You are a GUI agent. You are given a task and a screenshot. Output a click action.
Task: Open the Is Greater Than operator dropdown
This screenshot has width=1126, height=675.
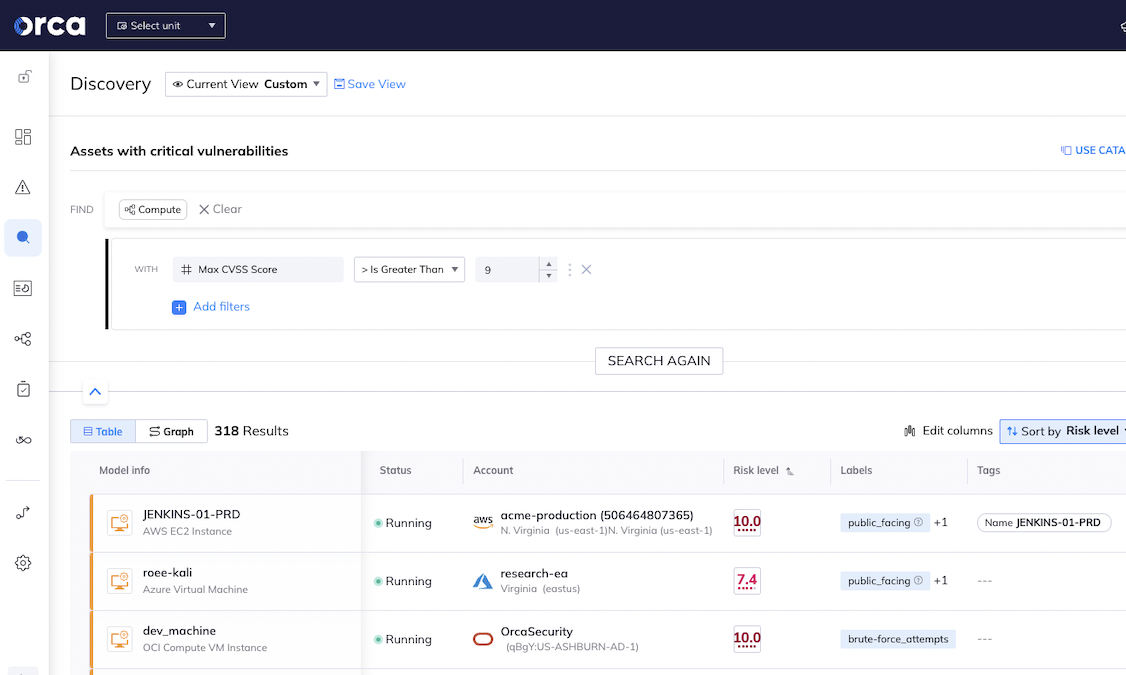[409, 269]
